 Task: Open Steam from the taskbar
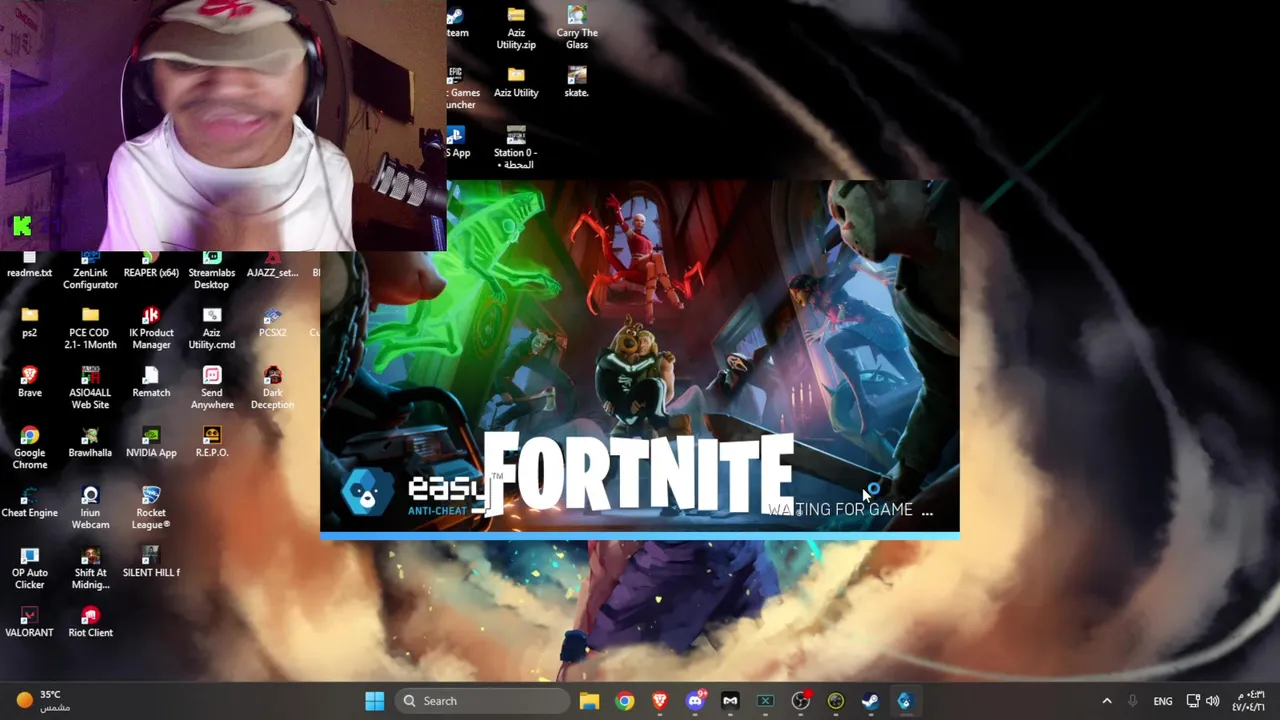870,701
